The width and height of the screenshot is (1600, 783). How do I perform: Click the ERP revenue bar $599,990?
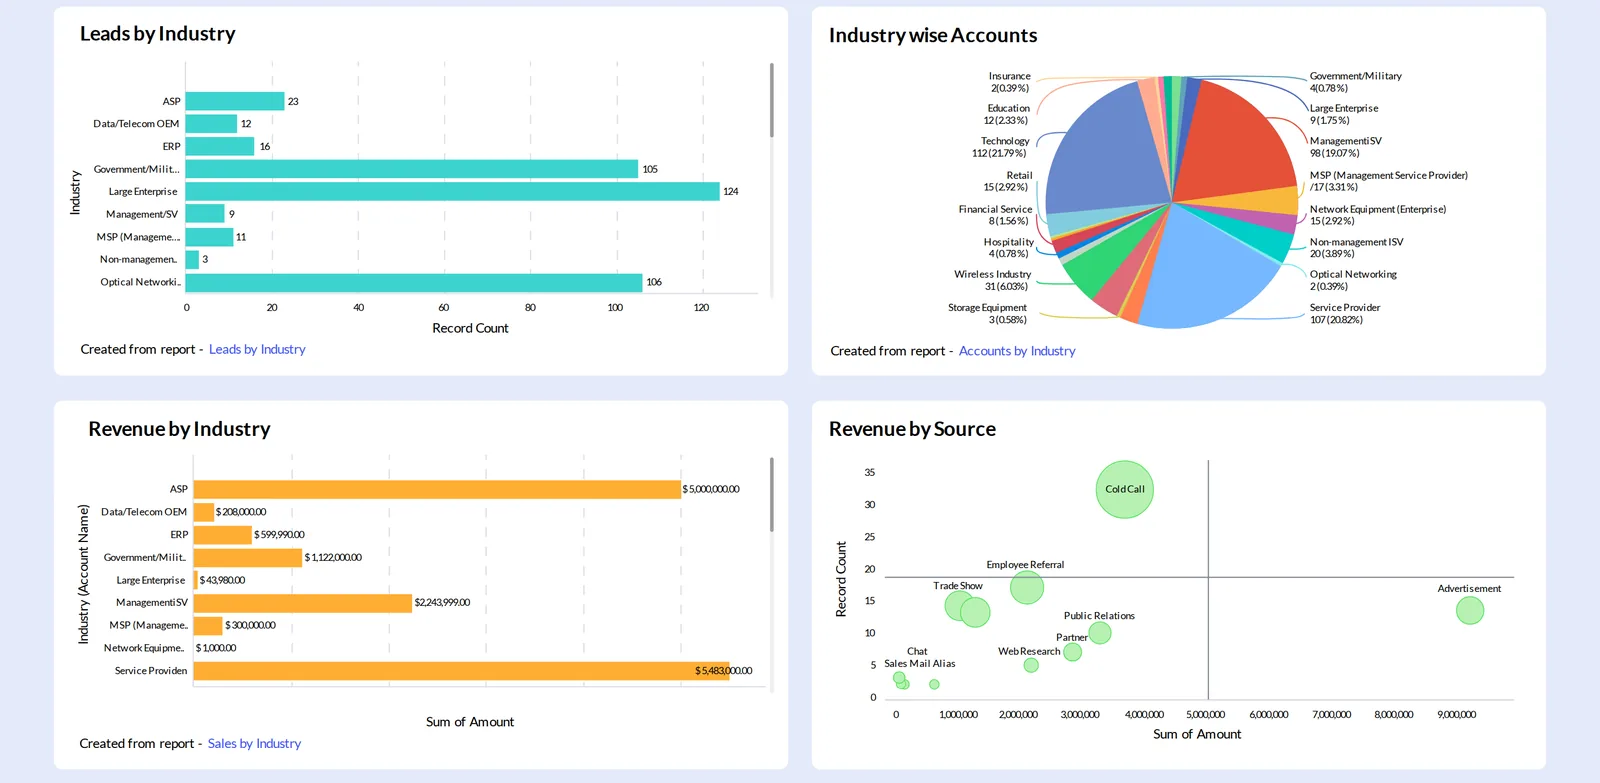point(223,535)
